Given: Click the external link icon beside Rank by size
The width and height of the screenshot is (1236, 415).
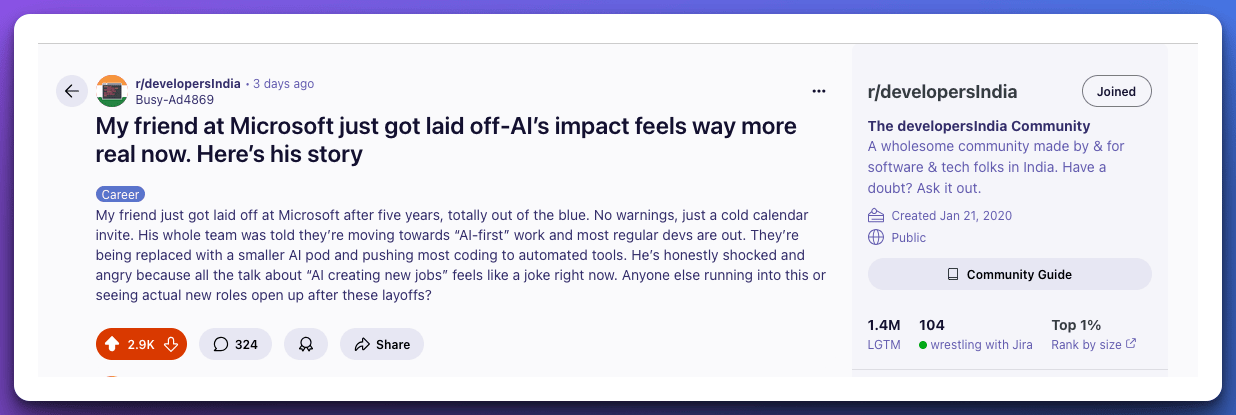Looking at the screenshot, I should coord(1131,344).
